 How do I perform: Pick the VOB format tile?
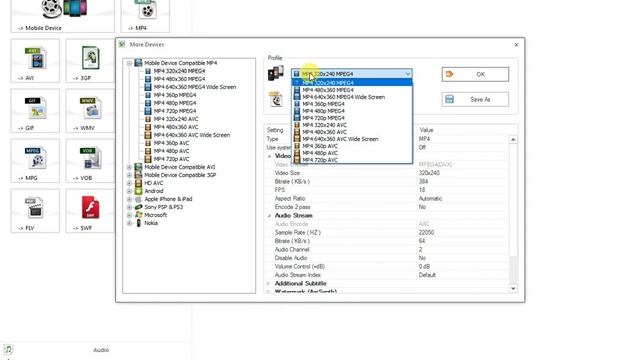(90, 161)
